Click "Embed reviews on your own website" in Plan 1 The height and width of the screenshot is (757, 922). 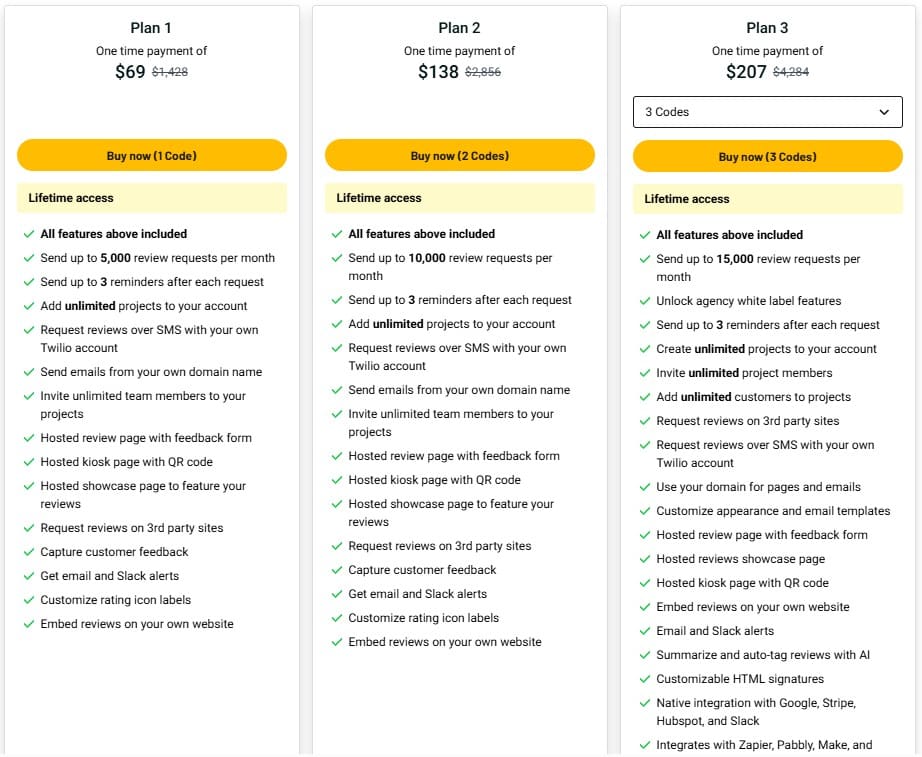(x=137, y=624)
